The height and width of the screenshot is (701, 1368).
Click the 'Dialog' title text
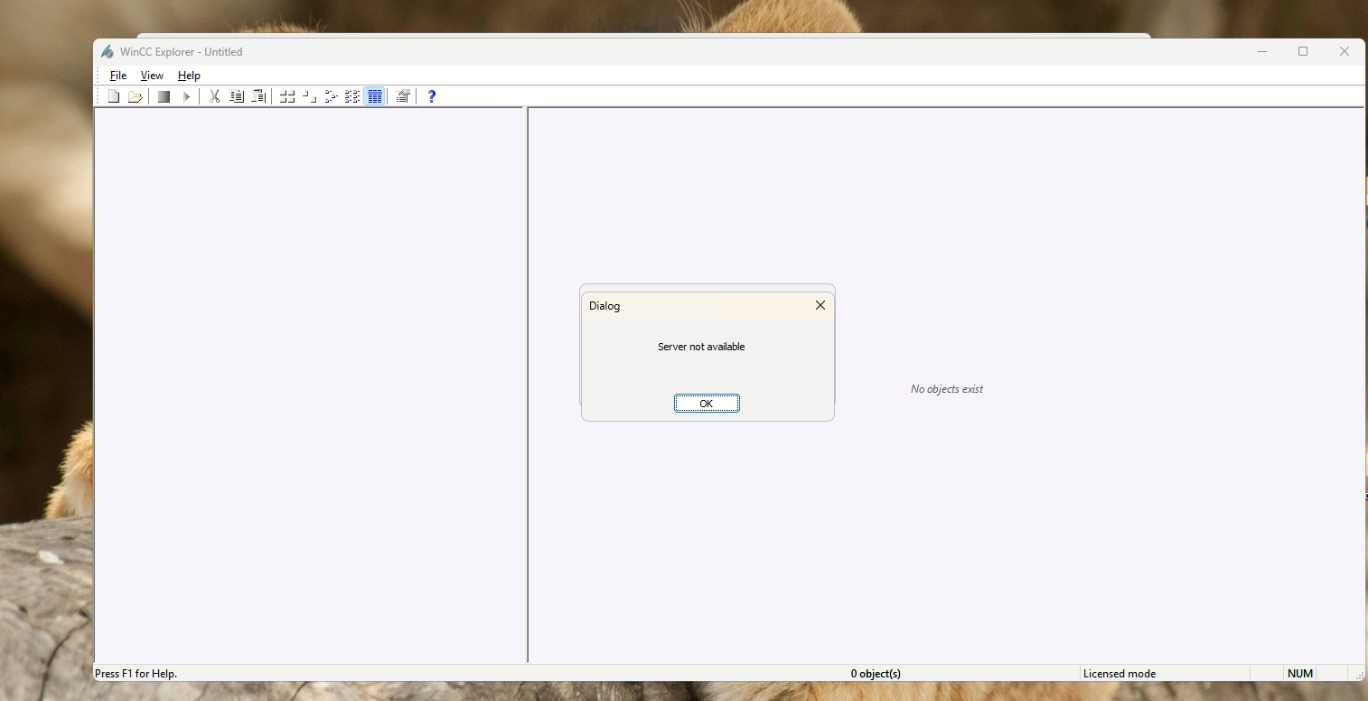click(x=604, y=306)
